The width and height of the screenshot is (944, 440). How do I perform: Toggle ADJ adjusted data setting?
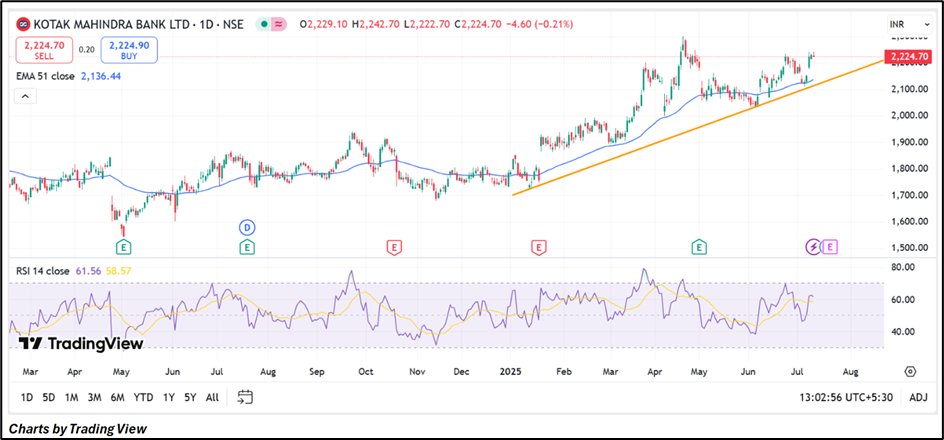tap(918, 397)
